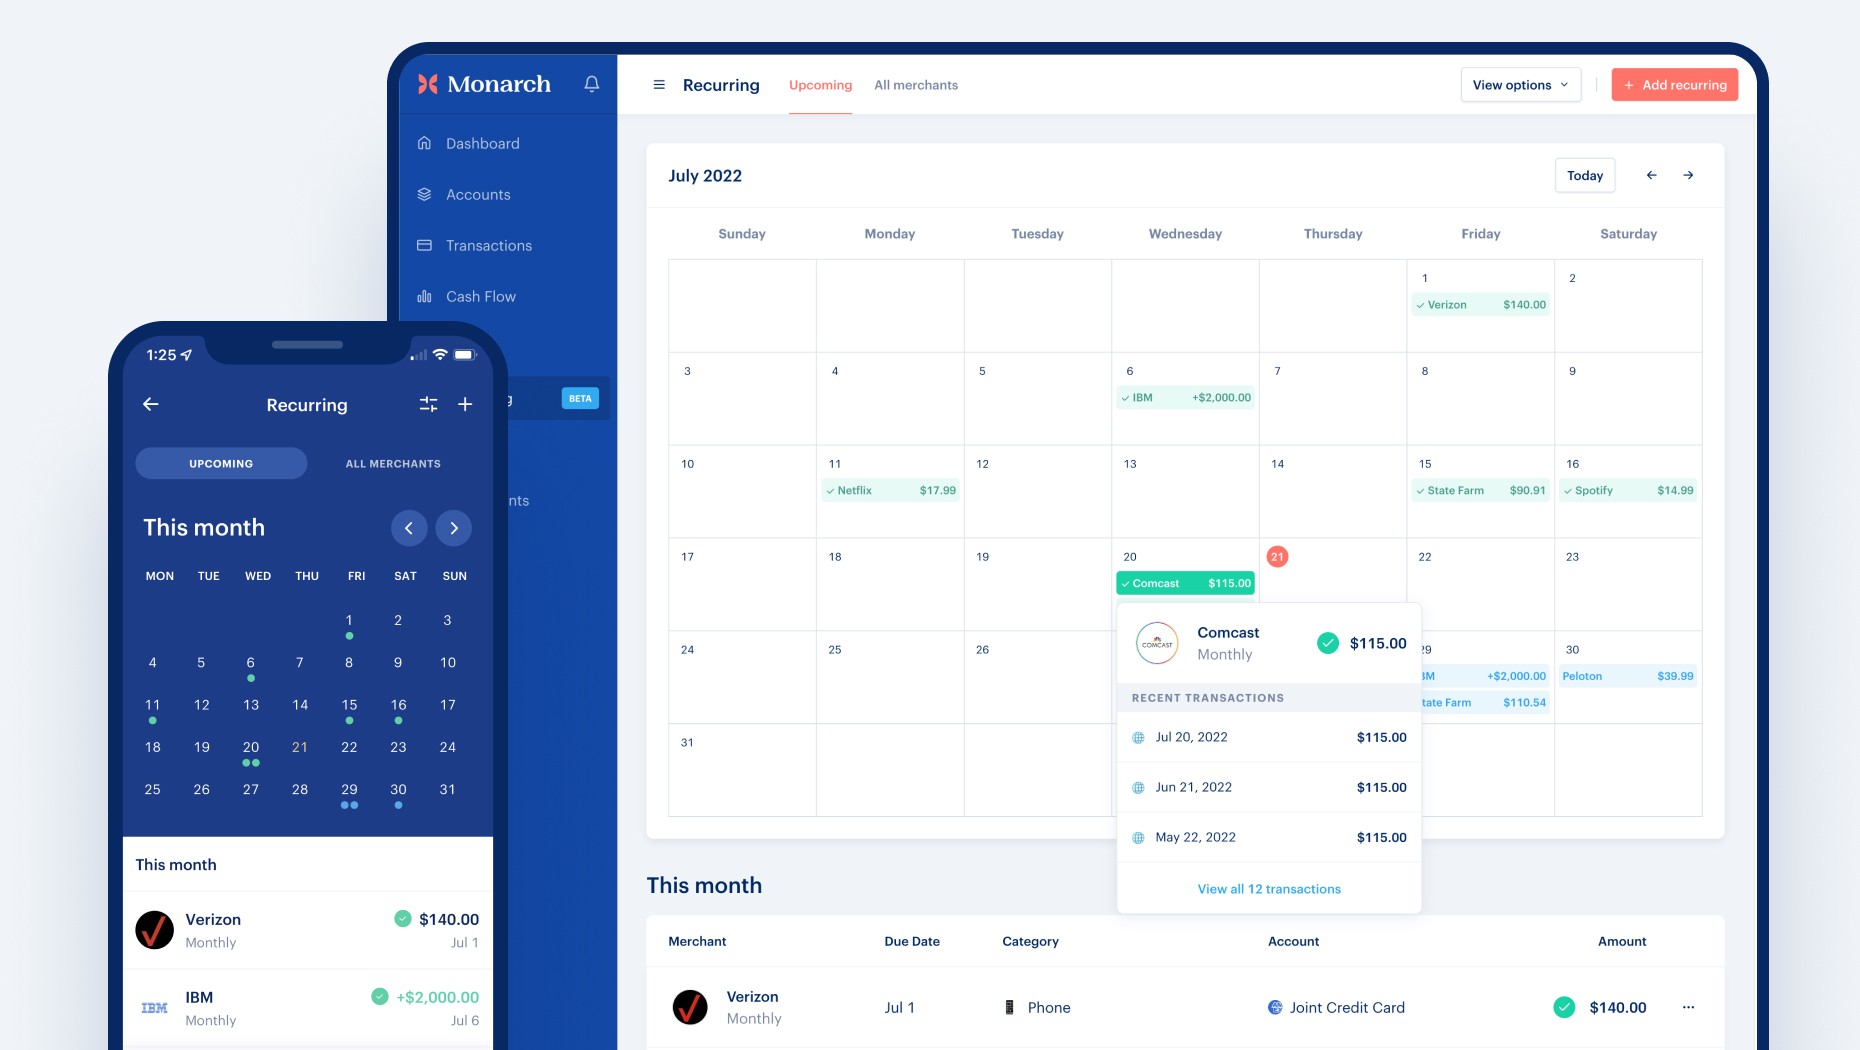1860x1050 pixels.
Task: Select the Netflix $17.99 calendar entry
Action: [x=891, y=491]
